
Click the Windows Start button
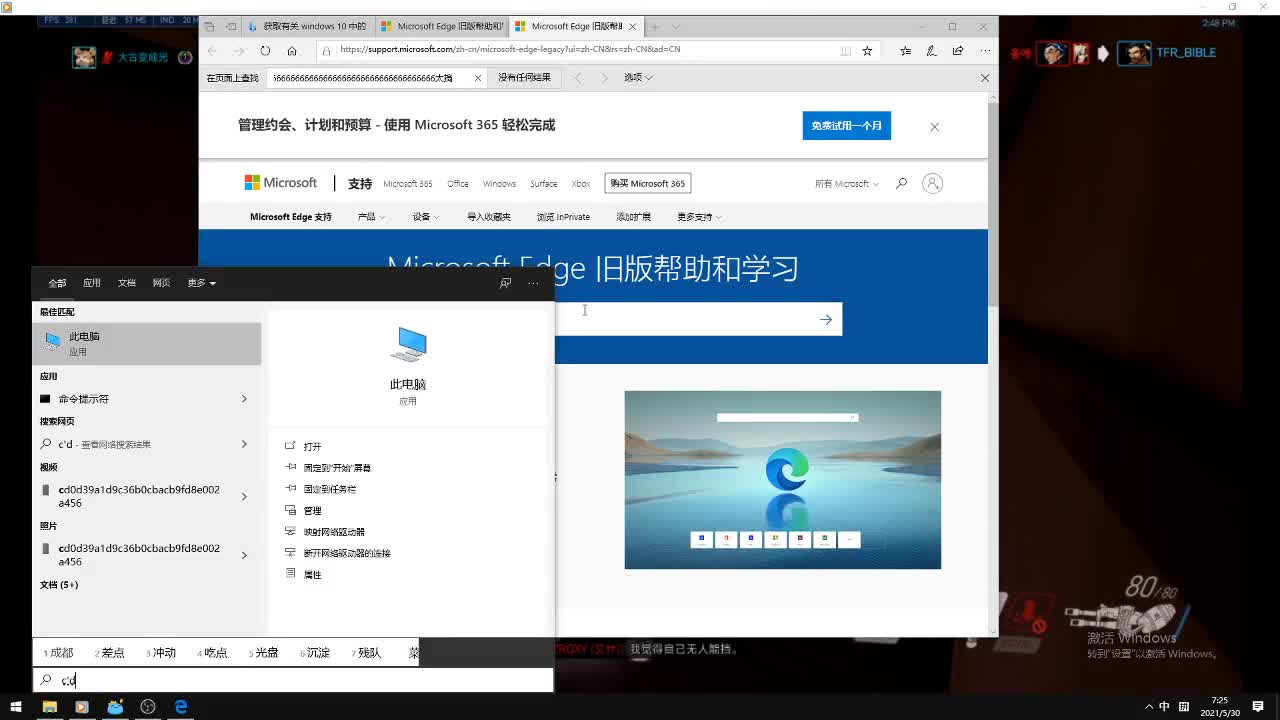[16, 707]
